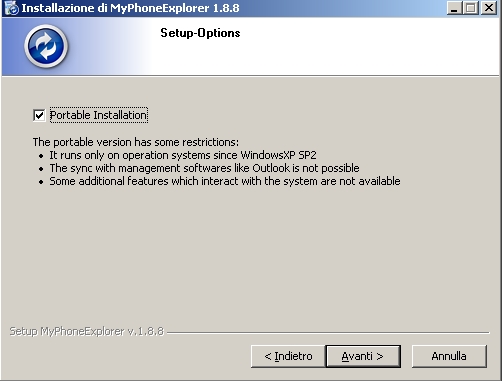This screenshot has width=502, height=381.
Task: Maximize the installer window
Action: [471, 8]
